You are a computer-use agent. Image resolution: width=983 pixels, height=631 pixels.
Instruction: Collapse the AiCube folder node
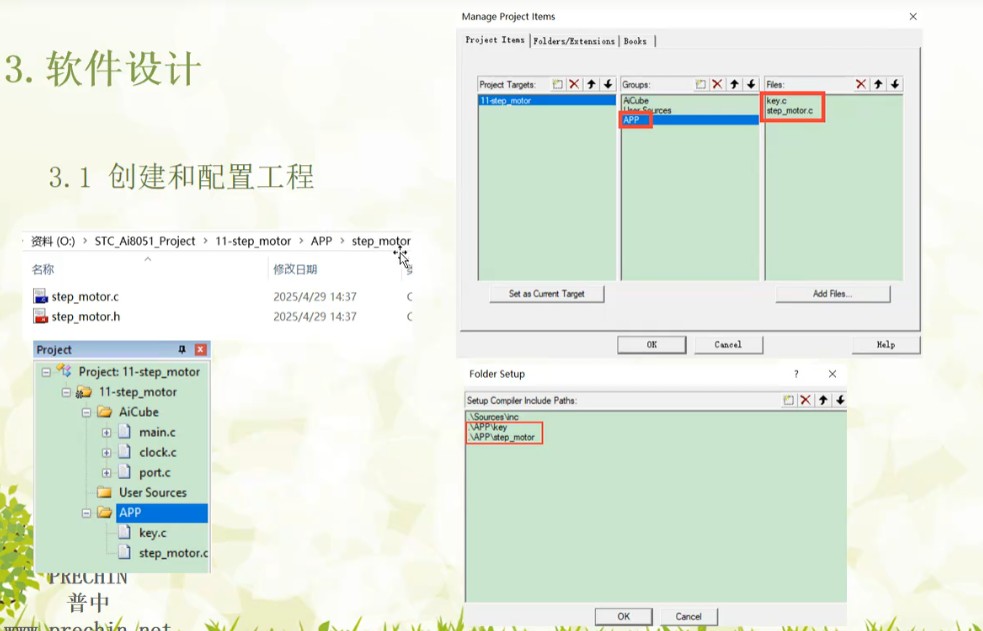click(x=86, y=412)
